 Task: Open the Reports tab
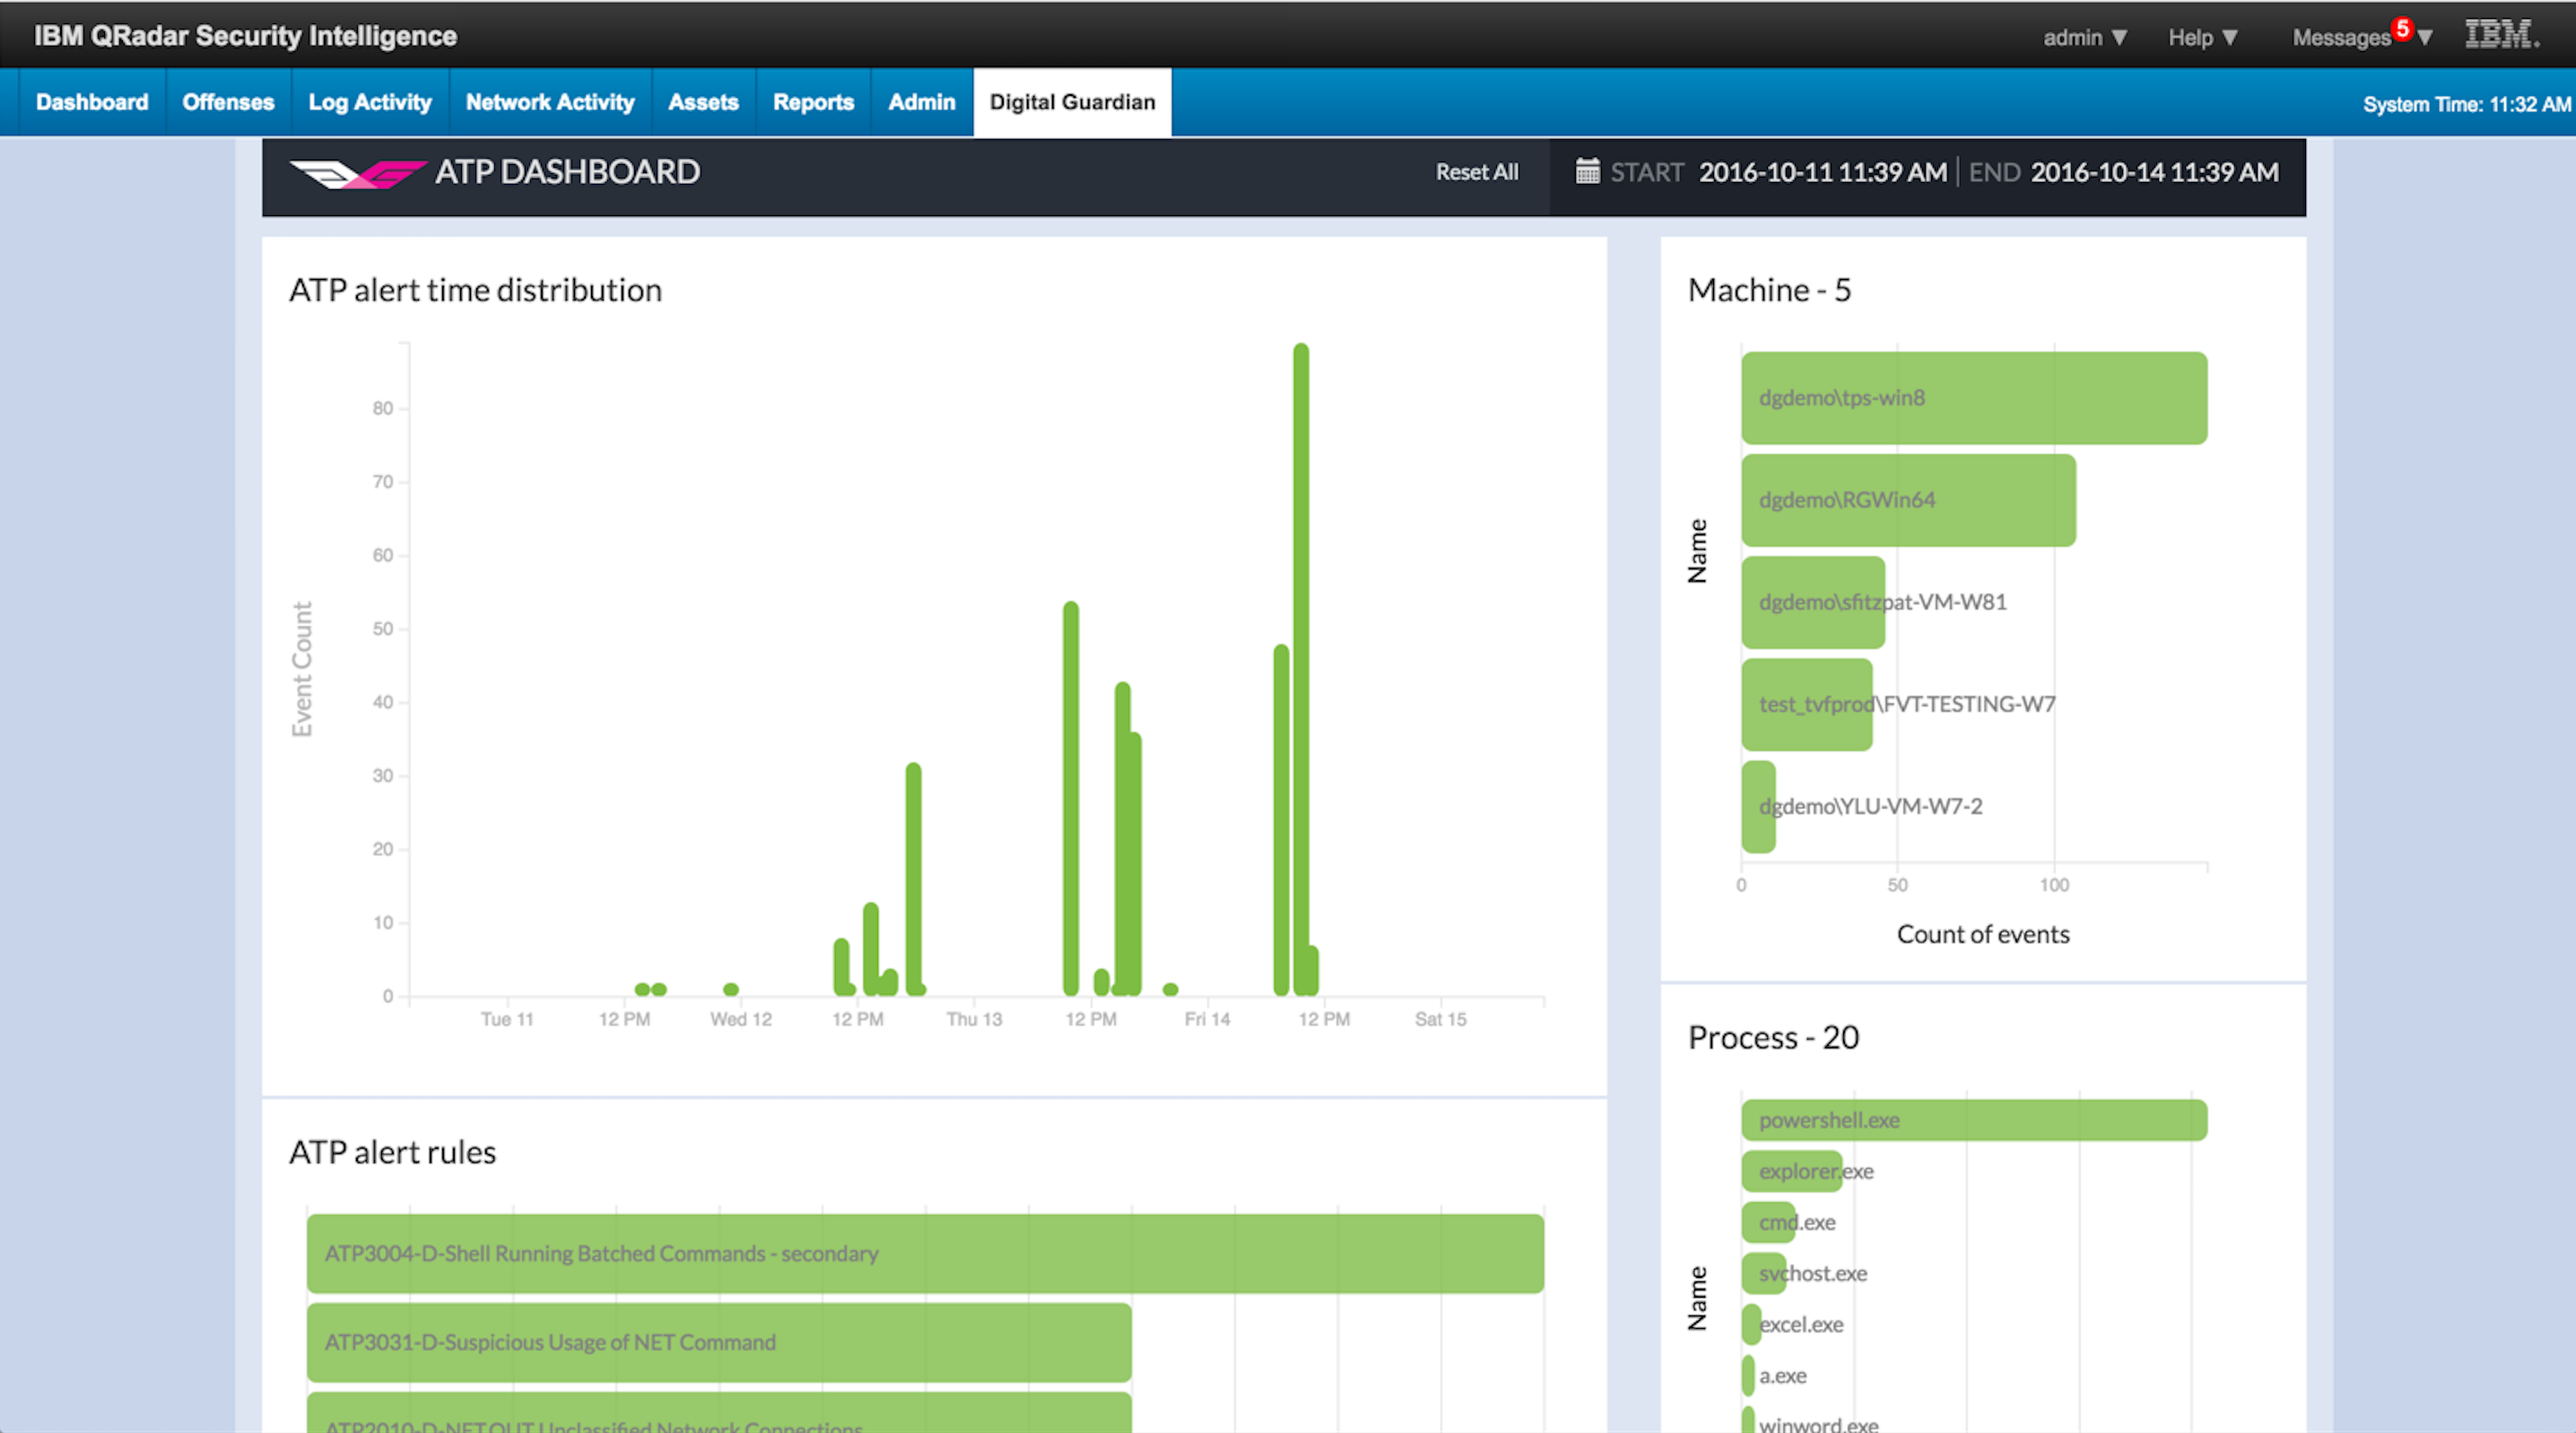click(813, 101)
